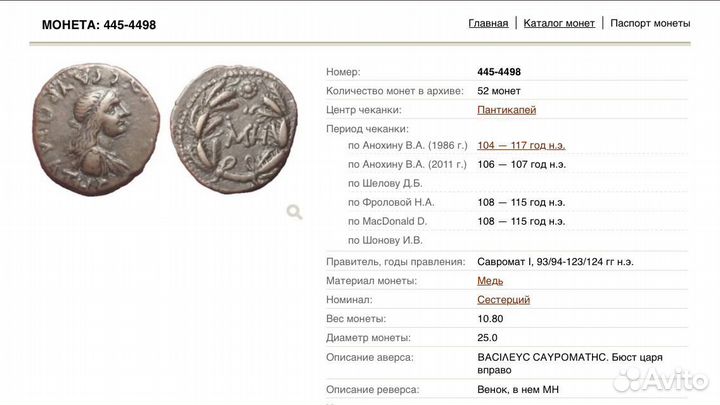Click the label Номинал:
720x405 pixels.
pos(349,299)
